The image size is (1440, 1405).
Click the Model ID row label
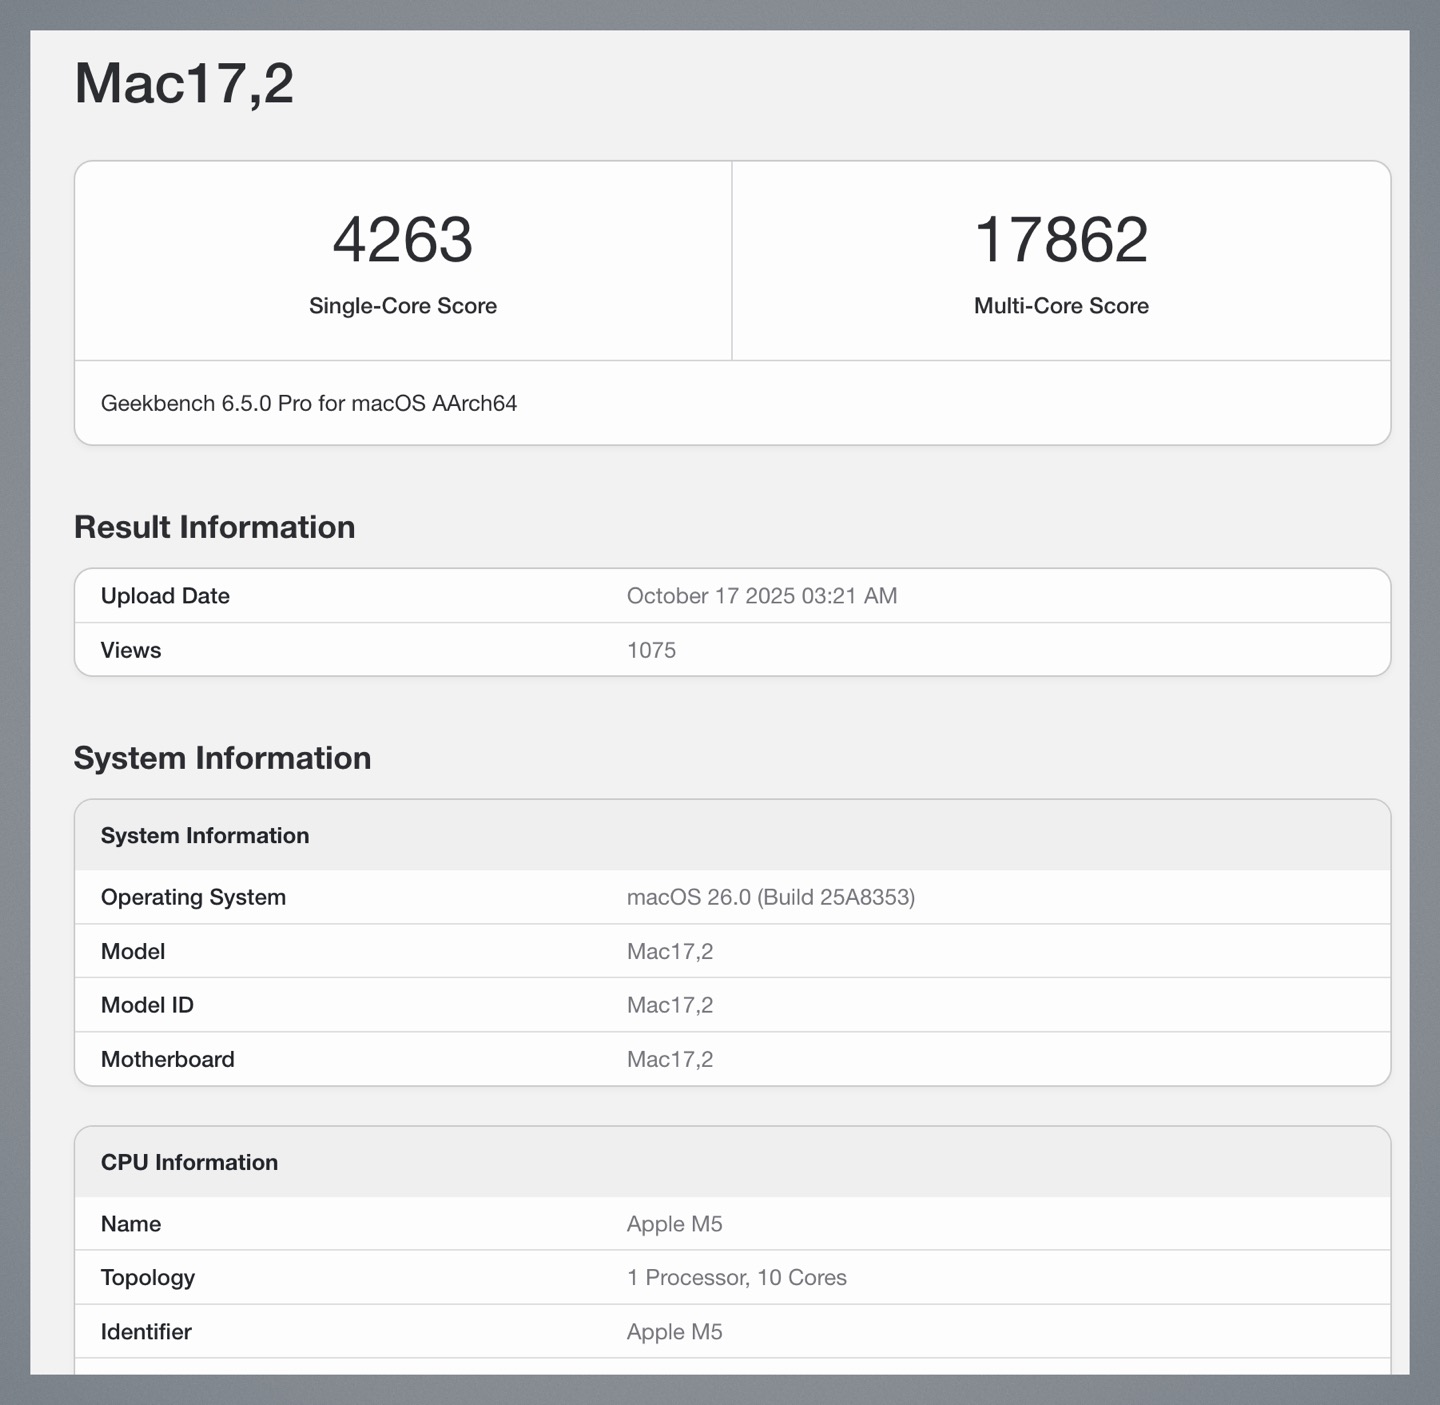coord(147,1005)
